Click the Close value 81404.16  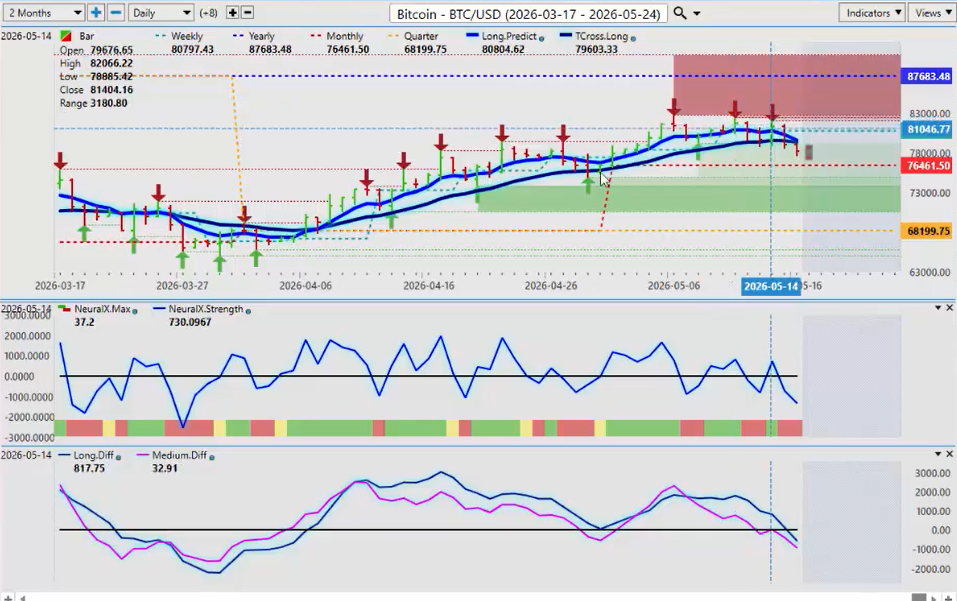click(110, 90)
